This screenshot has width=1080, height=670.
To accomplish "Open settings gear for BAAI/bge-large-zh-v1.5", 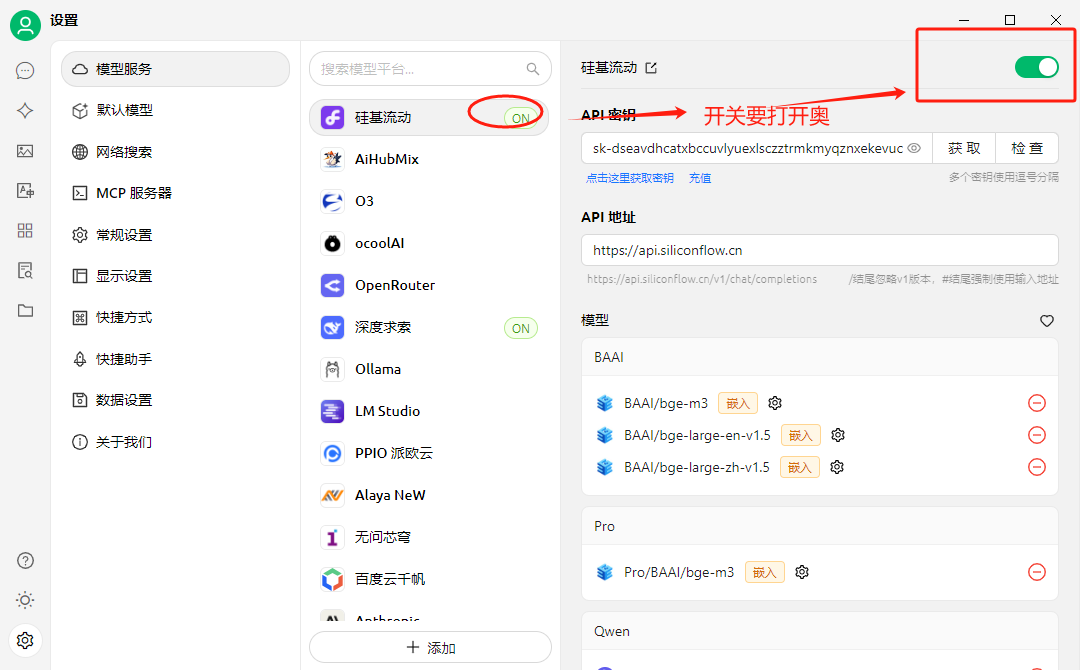I will (x=837, y=467).
